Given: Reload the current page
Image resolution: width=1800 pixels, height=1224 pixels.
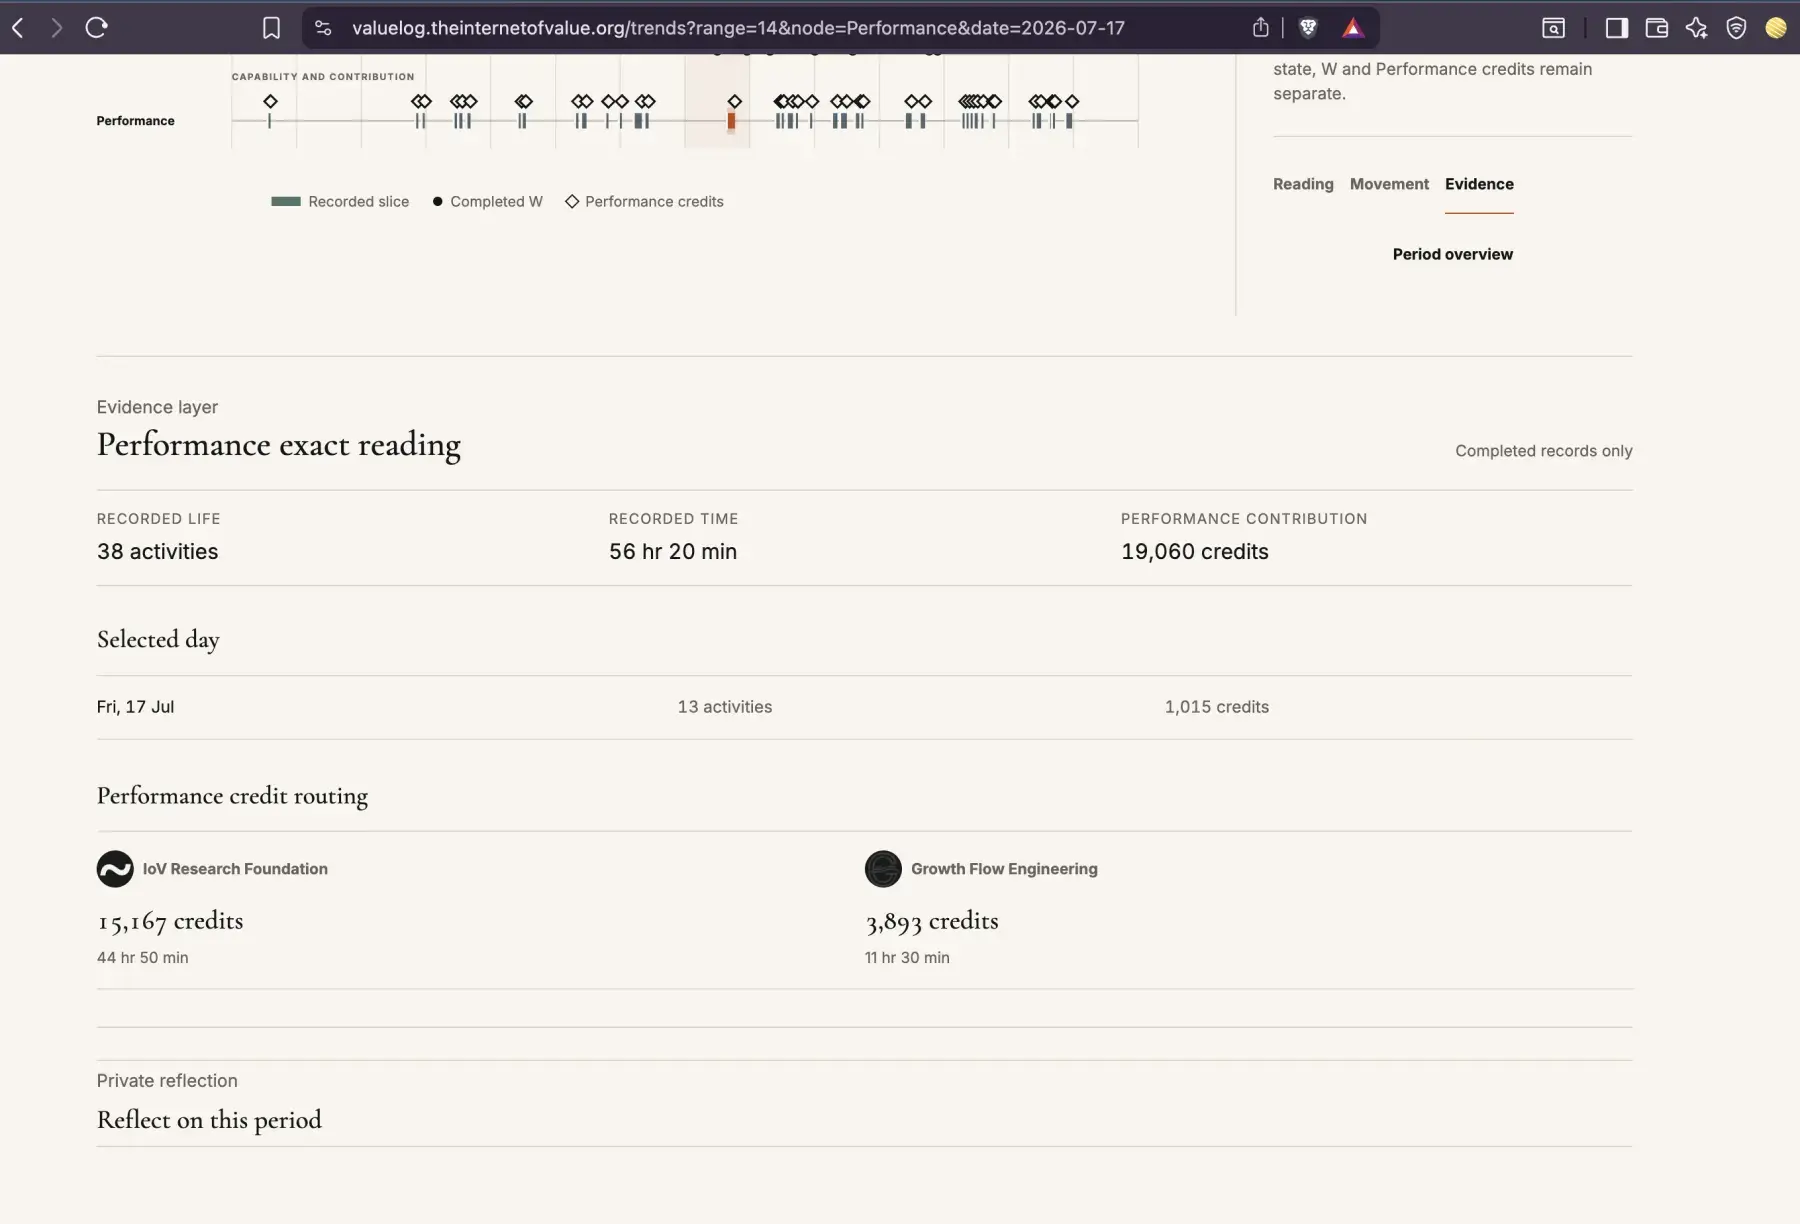Looking at the screenshot, I should [x=96, y=28].
